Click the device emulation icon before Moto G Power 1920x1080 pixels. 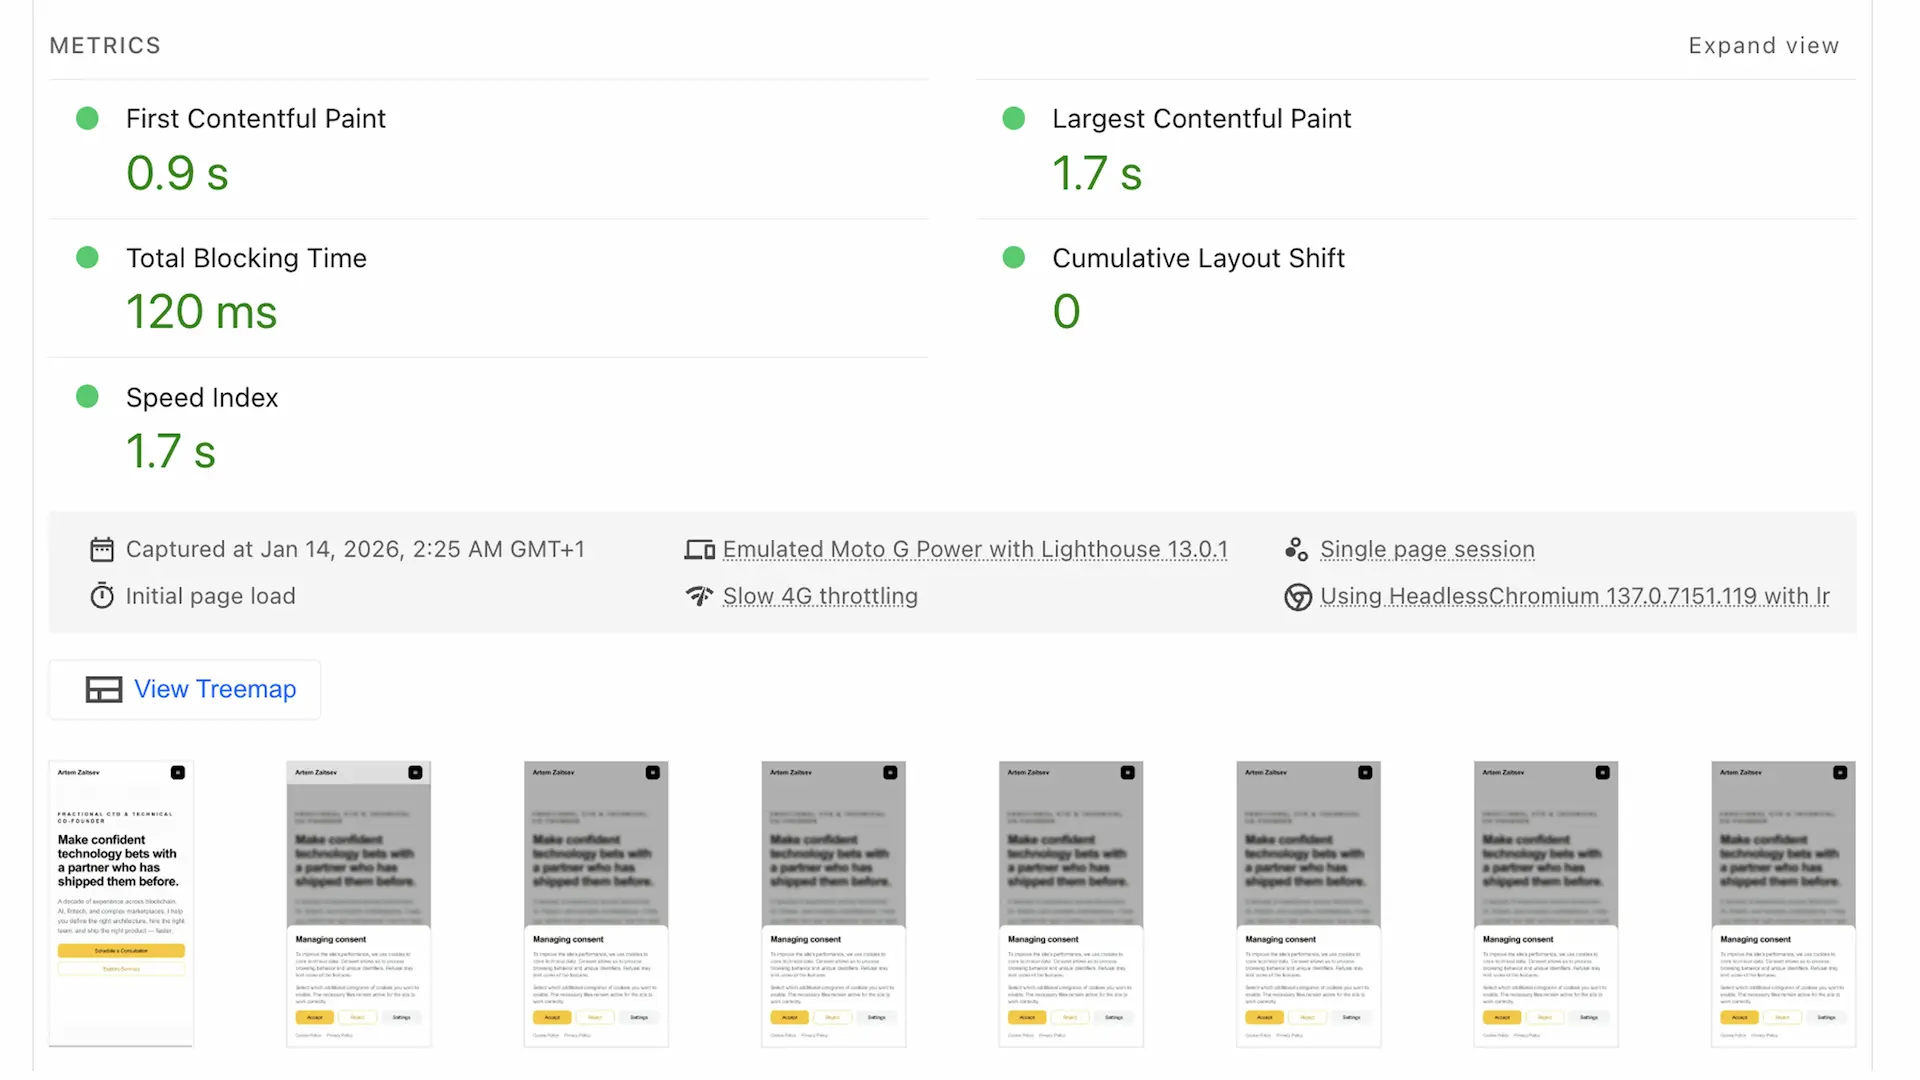click(698, 549)
